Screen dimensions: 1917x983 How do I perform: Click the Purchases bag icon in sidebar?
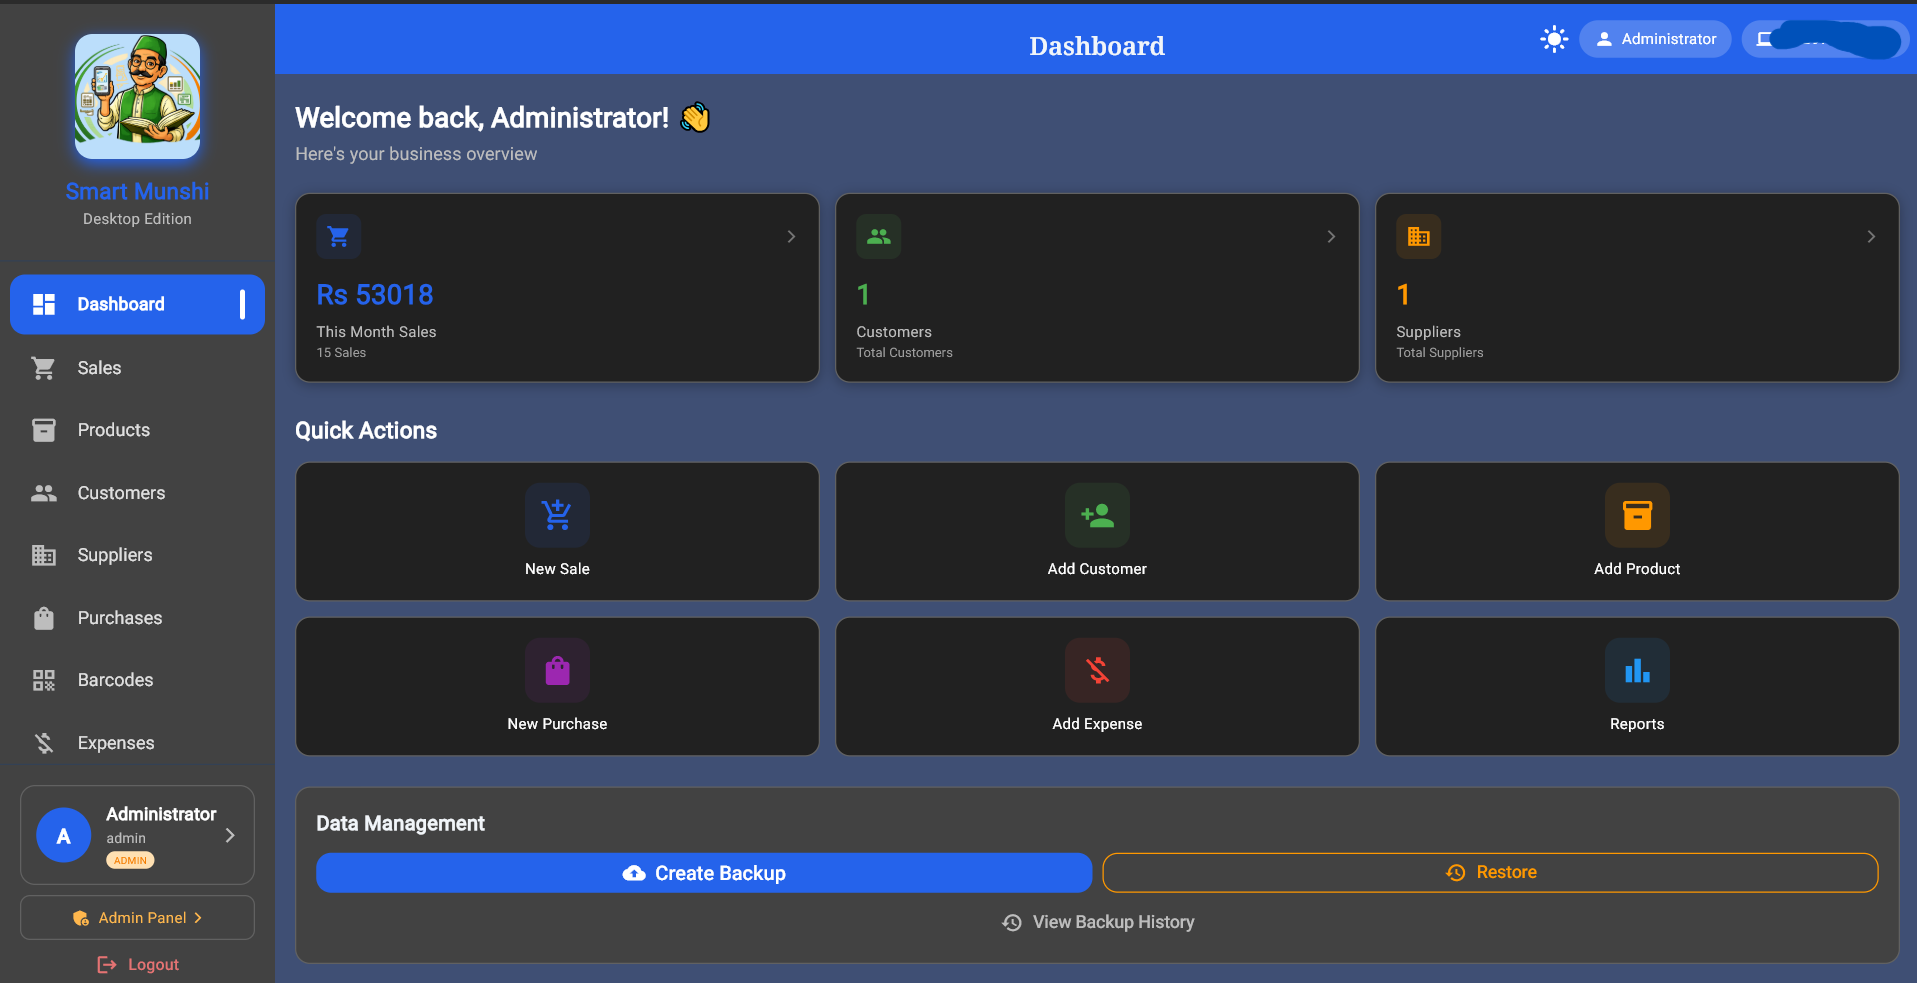pos(44,618)
